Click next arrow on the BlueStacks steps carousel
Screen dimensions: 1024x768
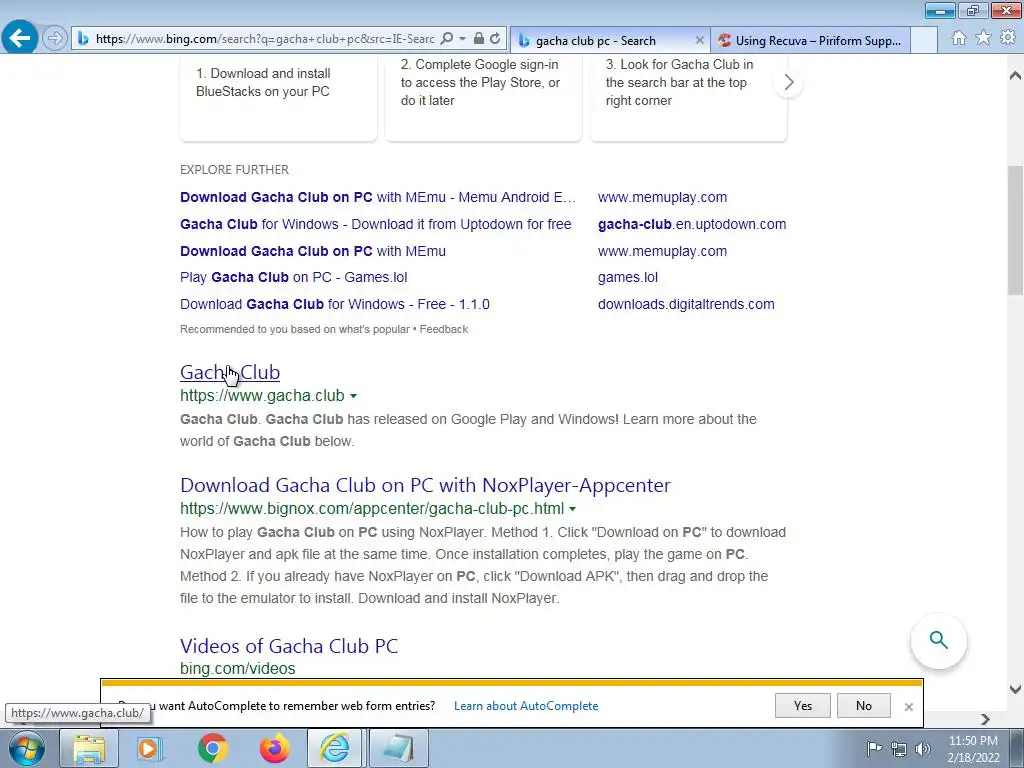pos(788,82)
